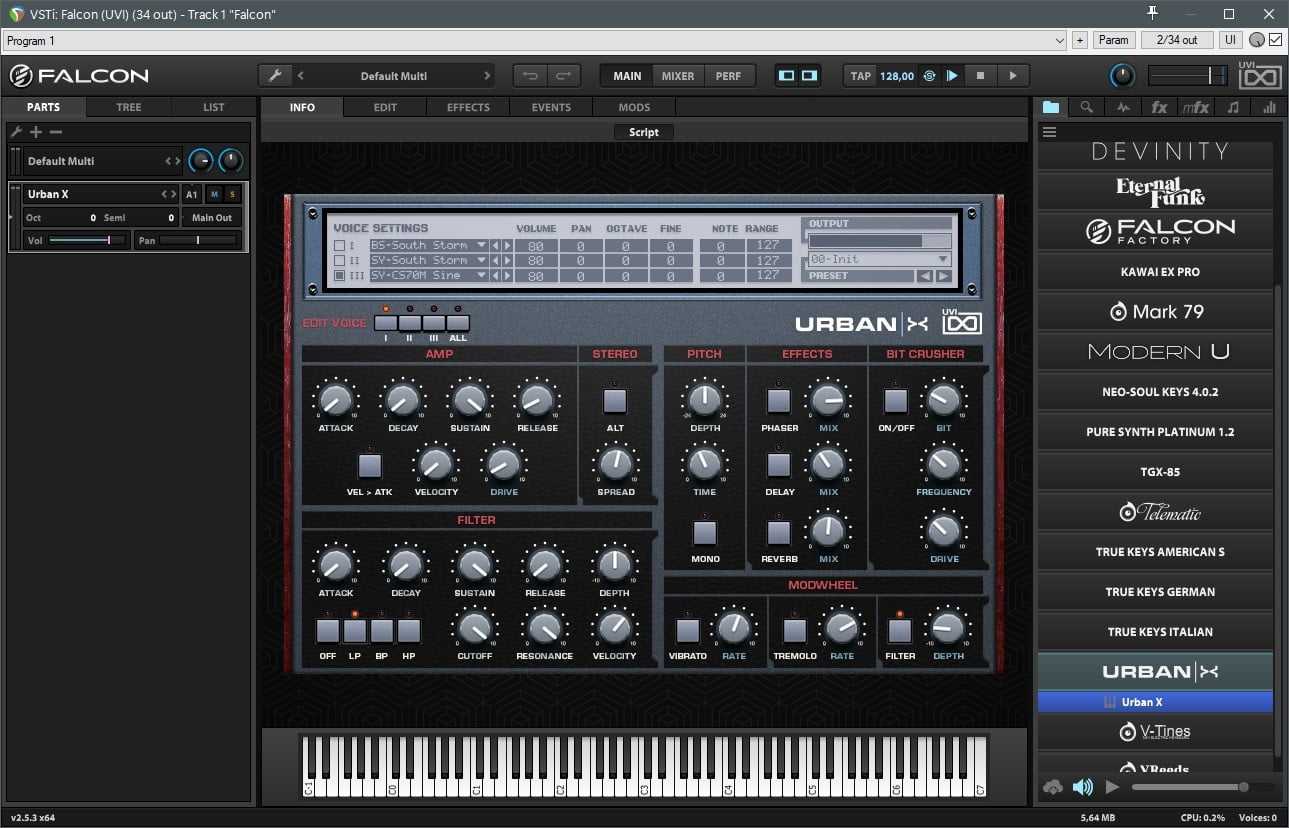Enable voice II checkbox in Voice Settings

(x=340, y=260)
